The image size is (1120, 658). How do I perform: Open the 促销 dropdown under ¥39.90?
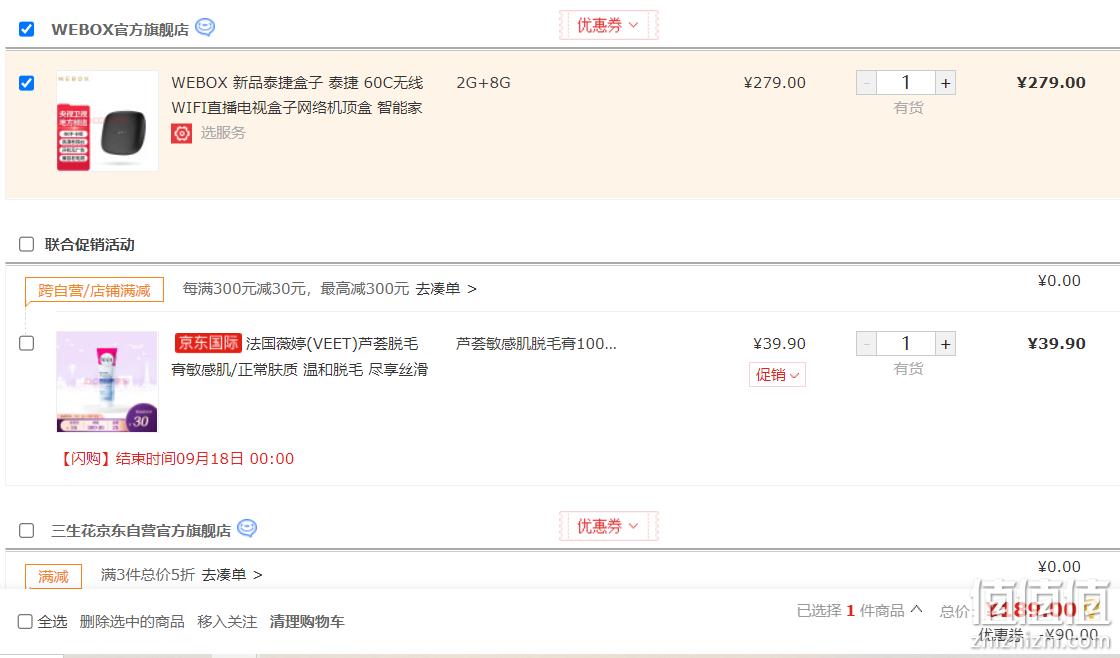pyautogui.click(x=777, y=374)
